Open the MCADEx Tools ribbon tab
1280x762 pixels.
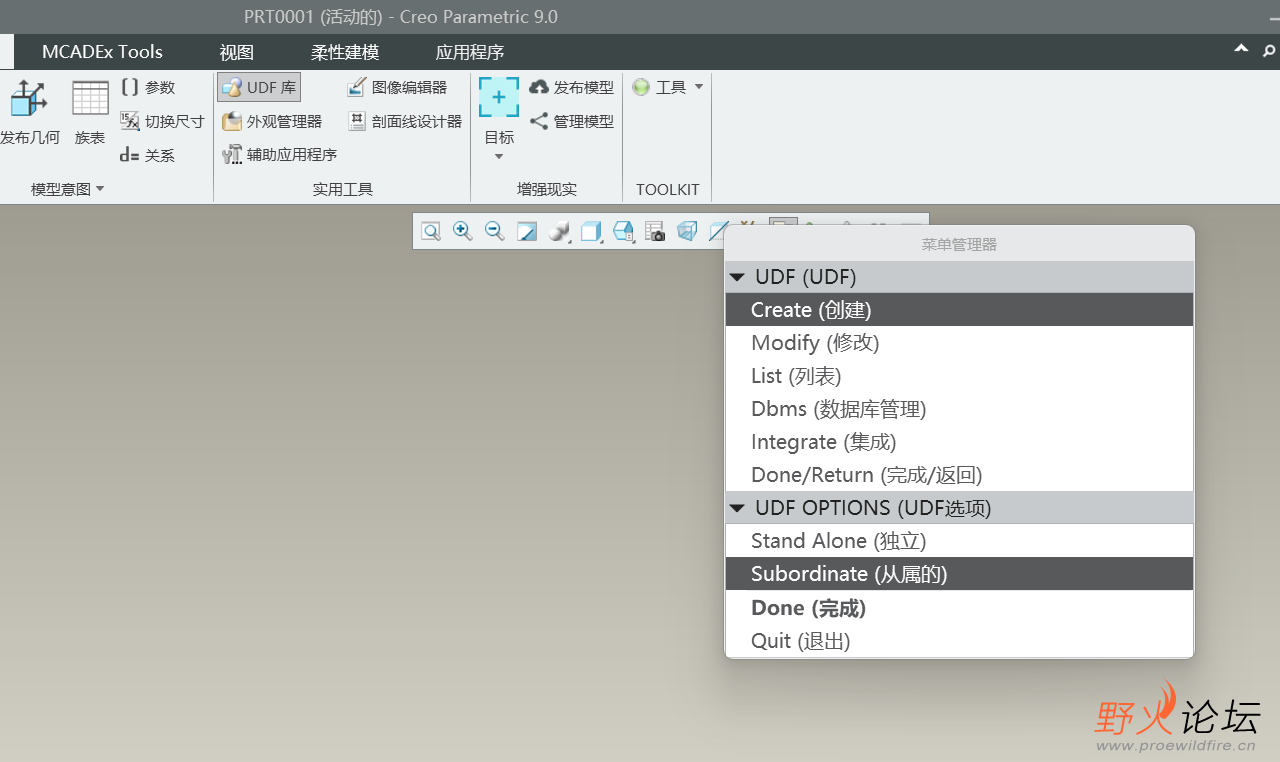(102, 52)
